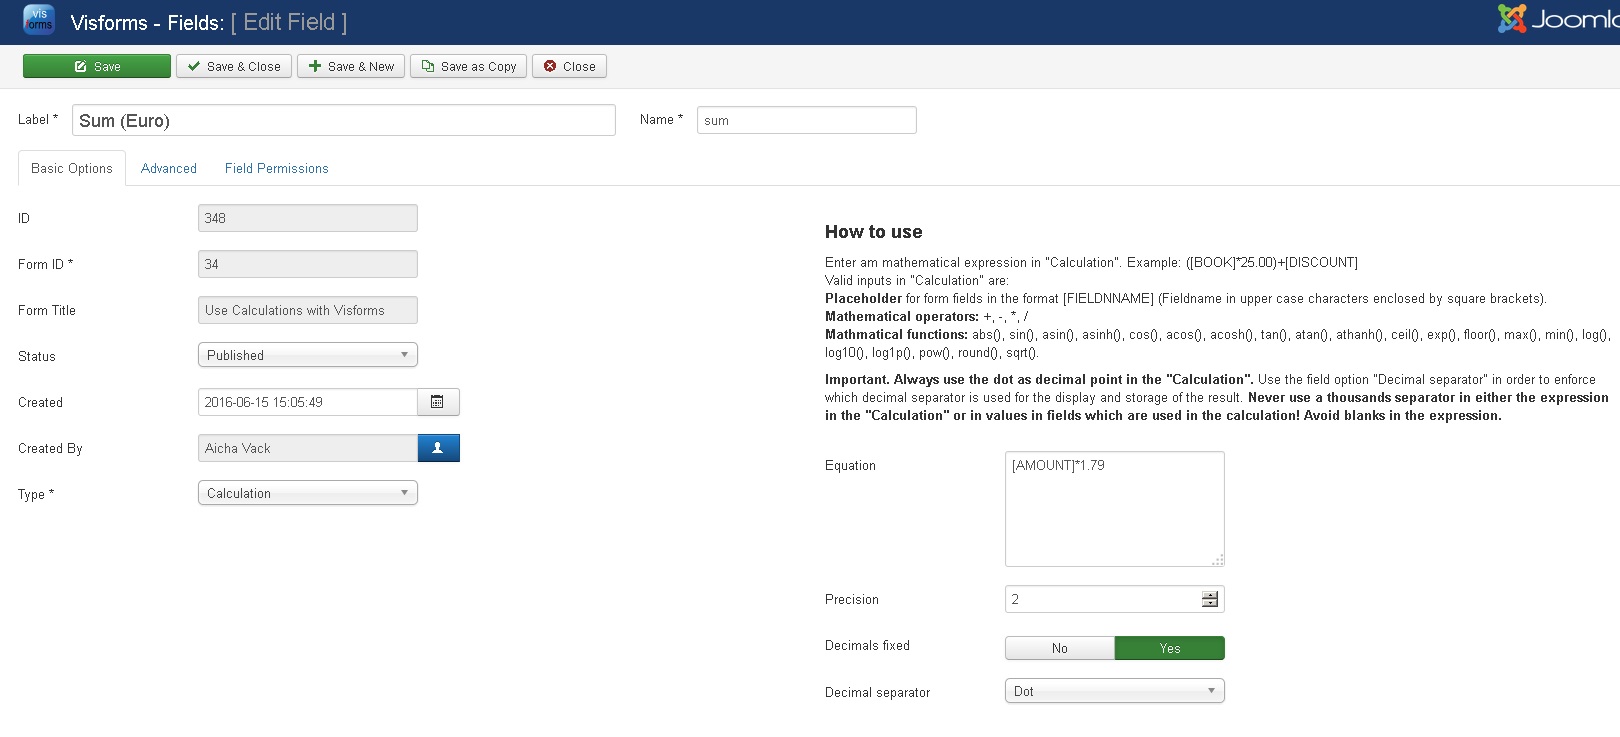Image resolution: width=1620 pixels, height=737 pixels.
Task: Click in the Name field
Action: [807, 120]
